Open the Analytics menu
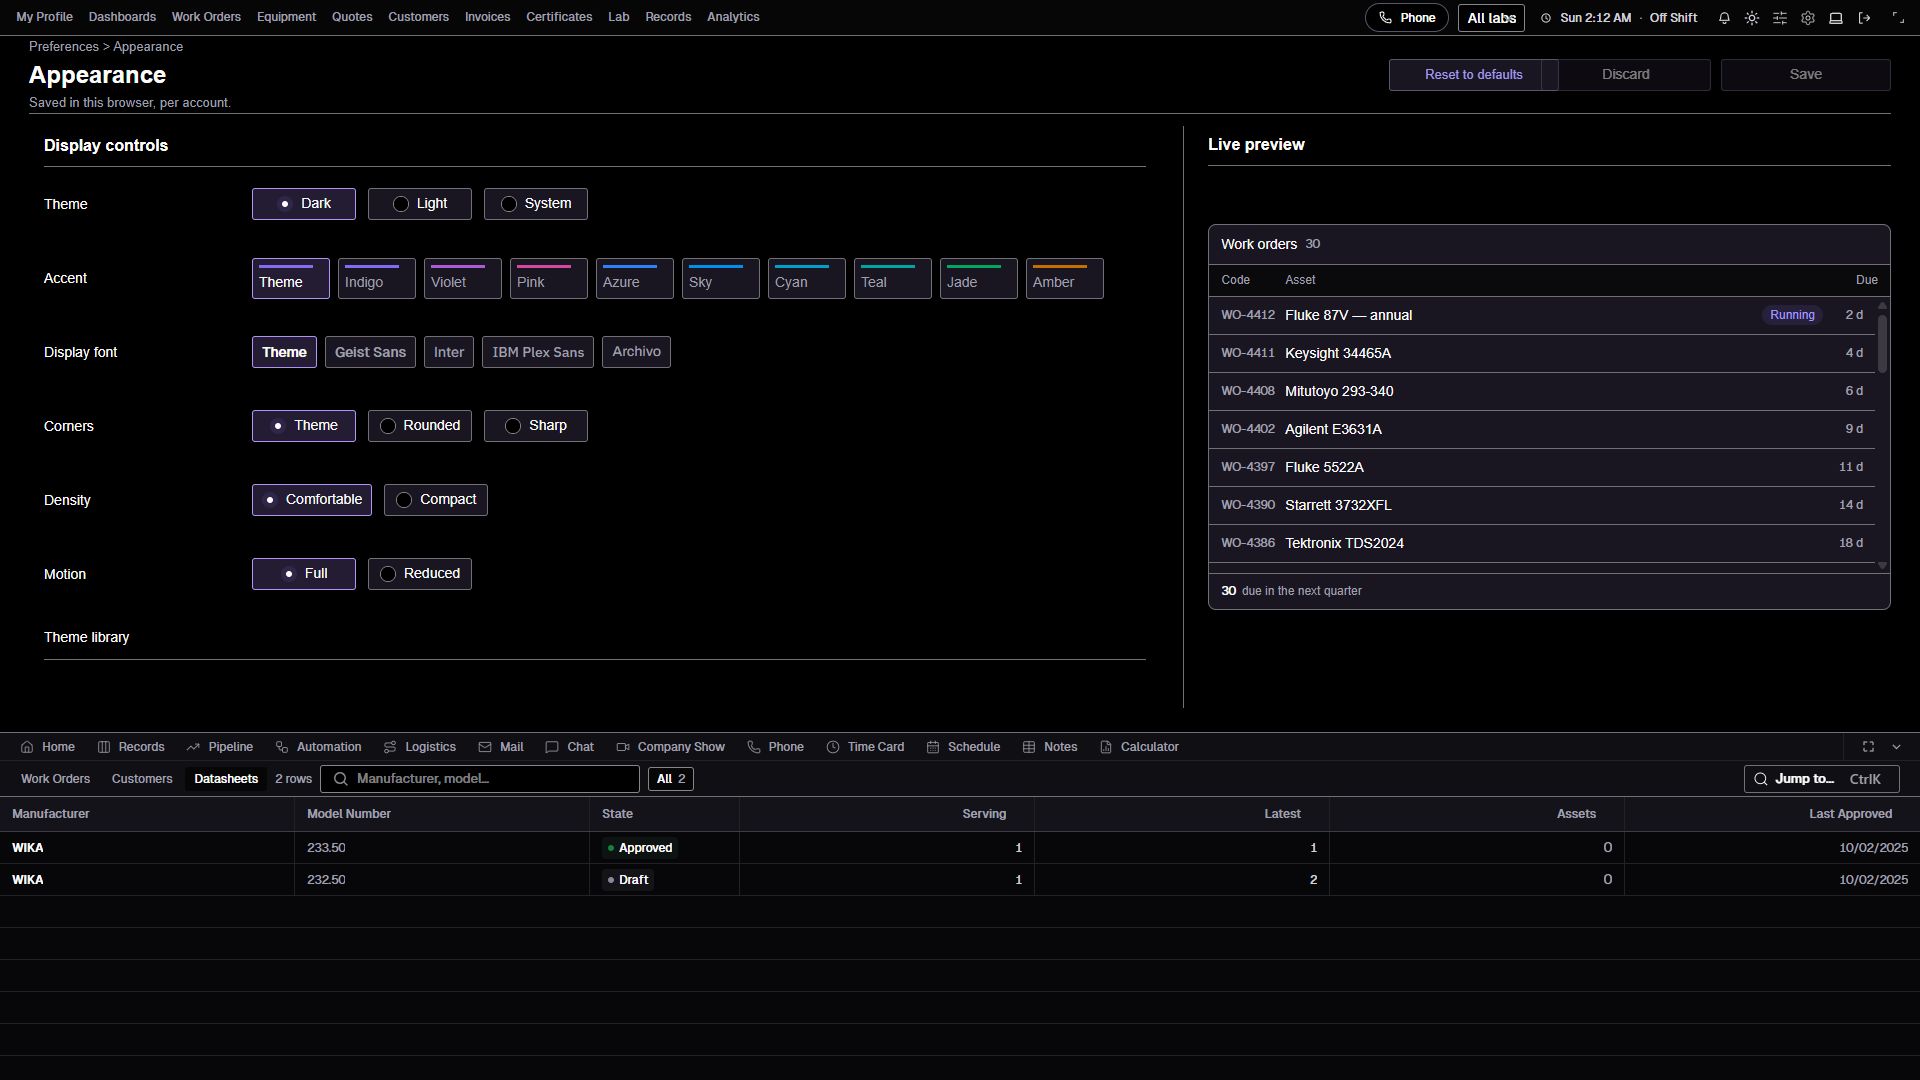1920x1080 pixels. point(733,17)
